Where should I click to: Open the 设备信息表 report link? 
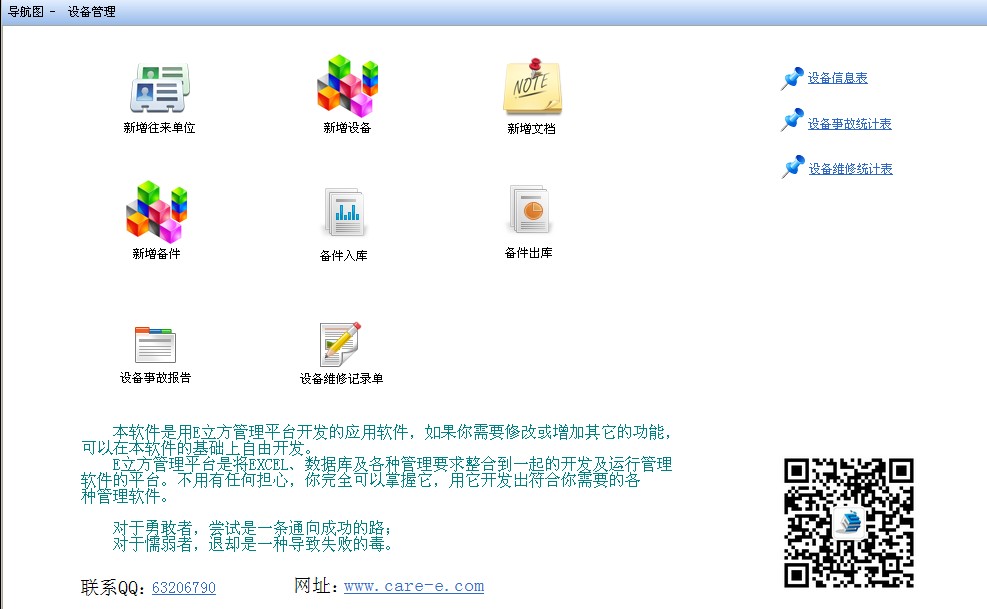tap(837, 78)
